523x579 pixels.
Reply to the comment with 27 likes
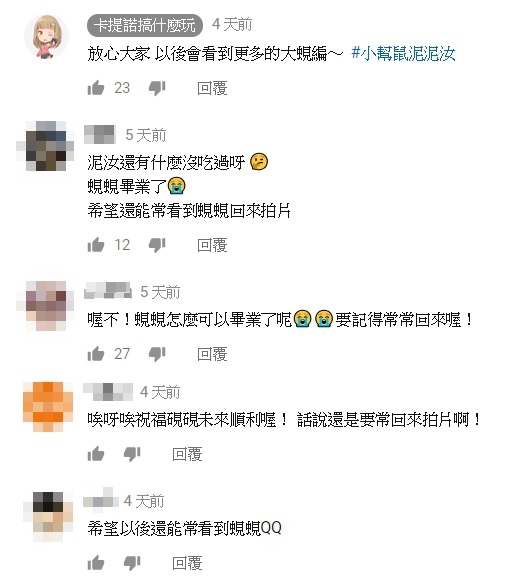(x=212, y=354)
